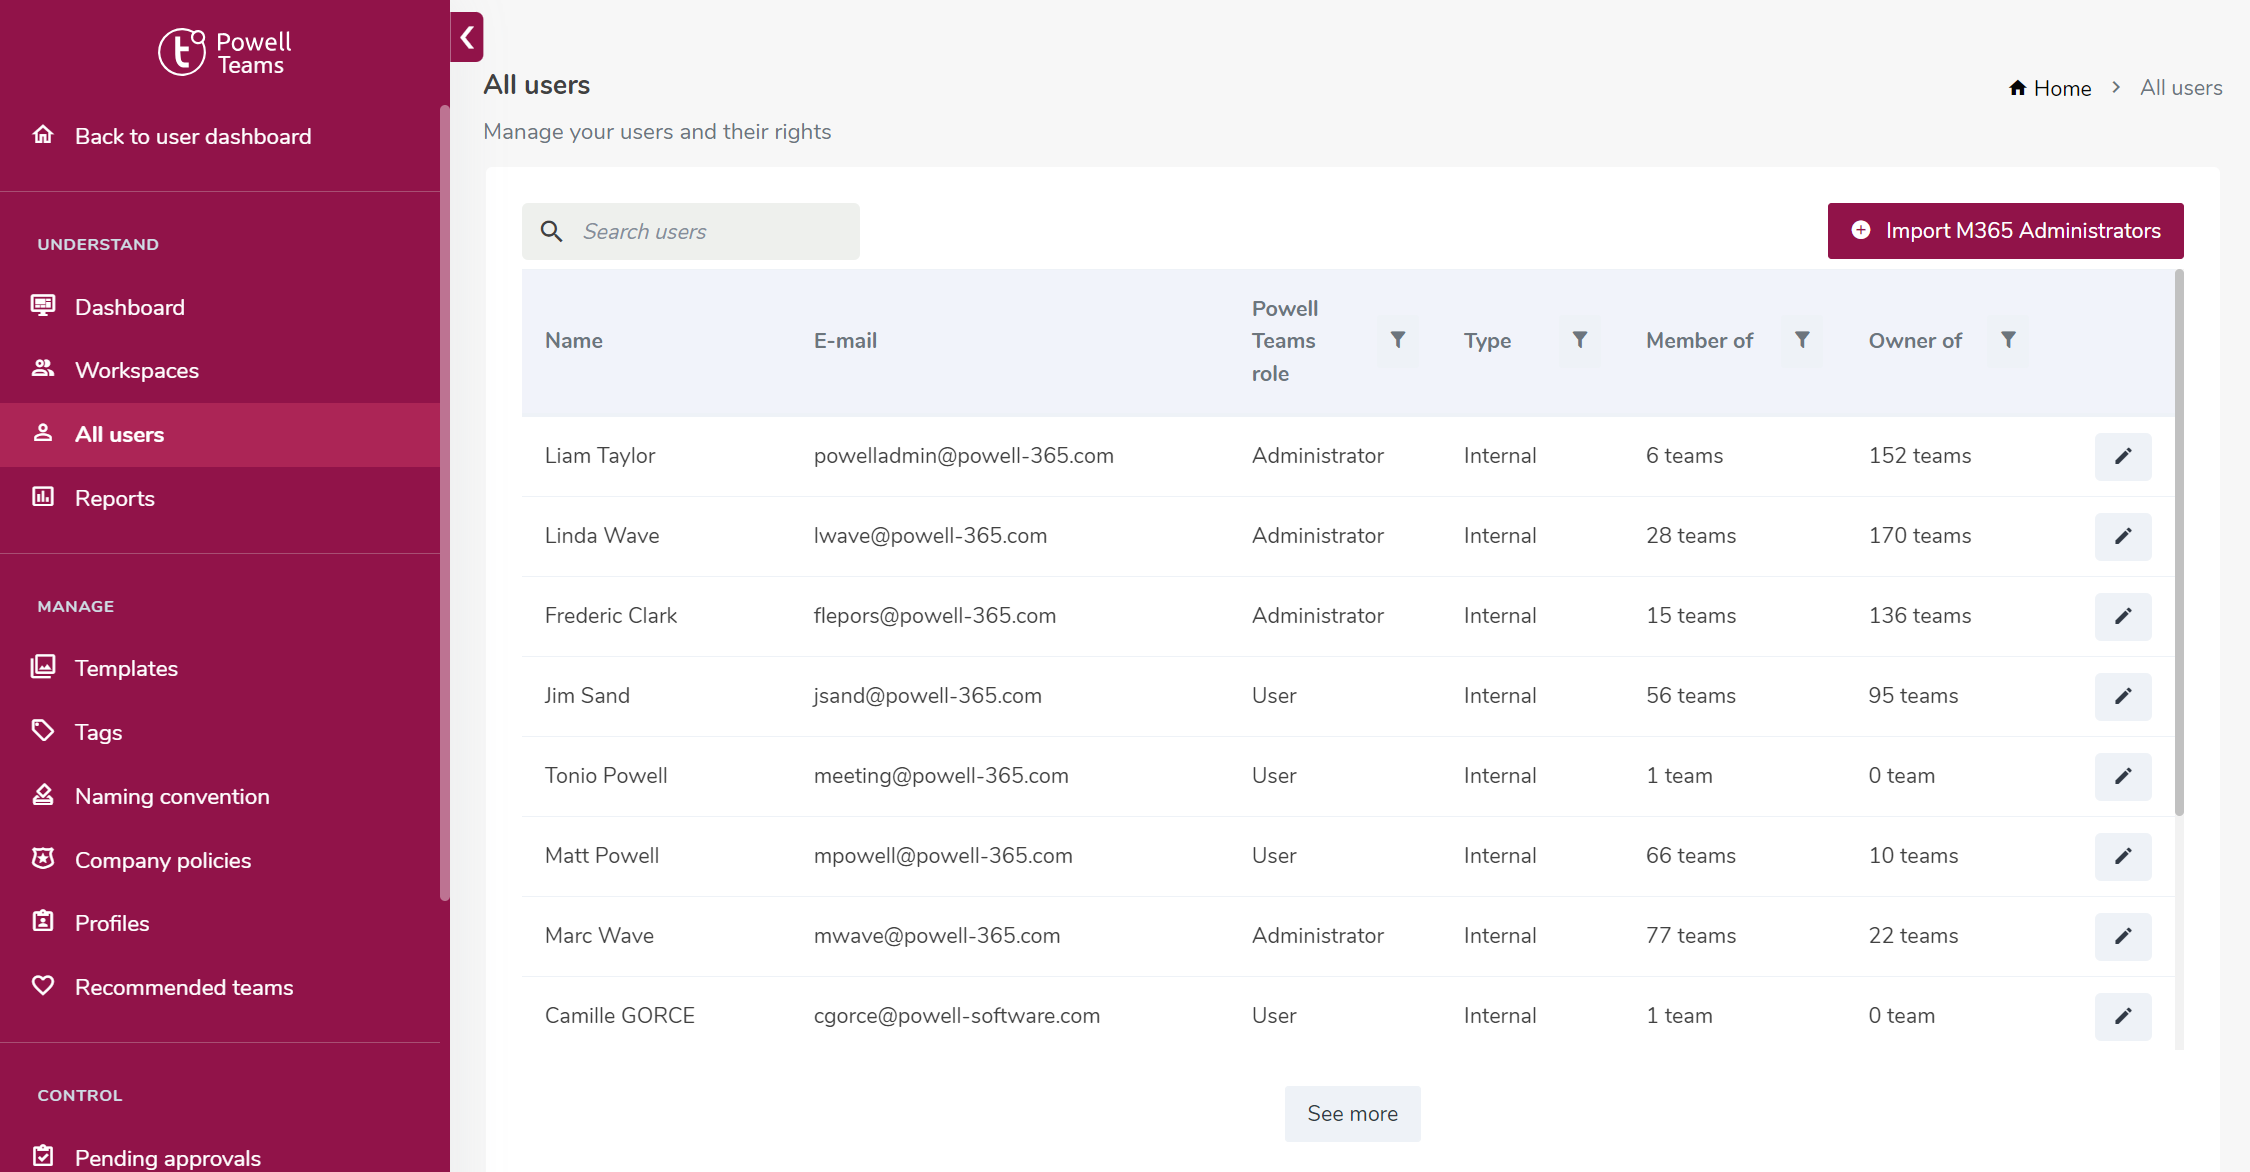Screen dimensions: 2250x1172
Task: Edit Matt Powell with the pencil icon
Action: (2123, 856)
